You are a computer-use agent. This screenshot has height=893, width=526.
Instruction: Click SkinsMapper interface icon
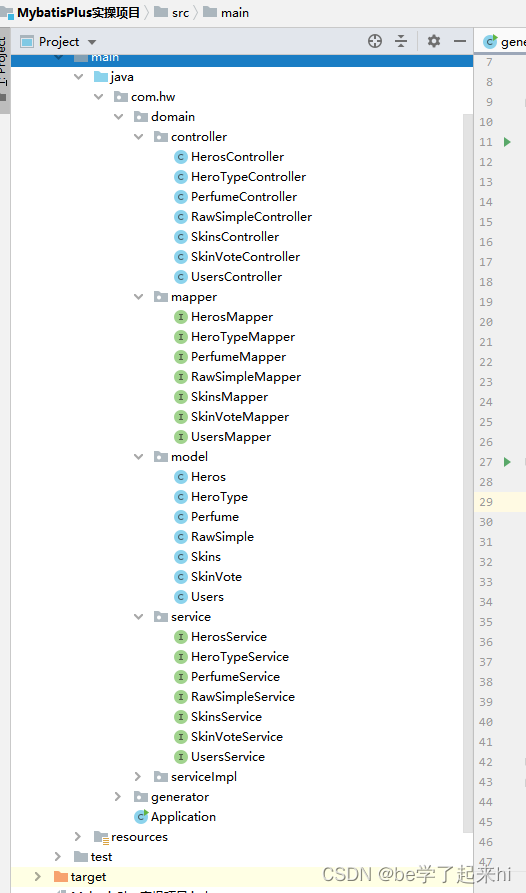tap(180, 397)
